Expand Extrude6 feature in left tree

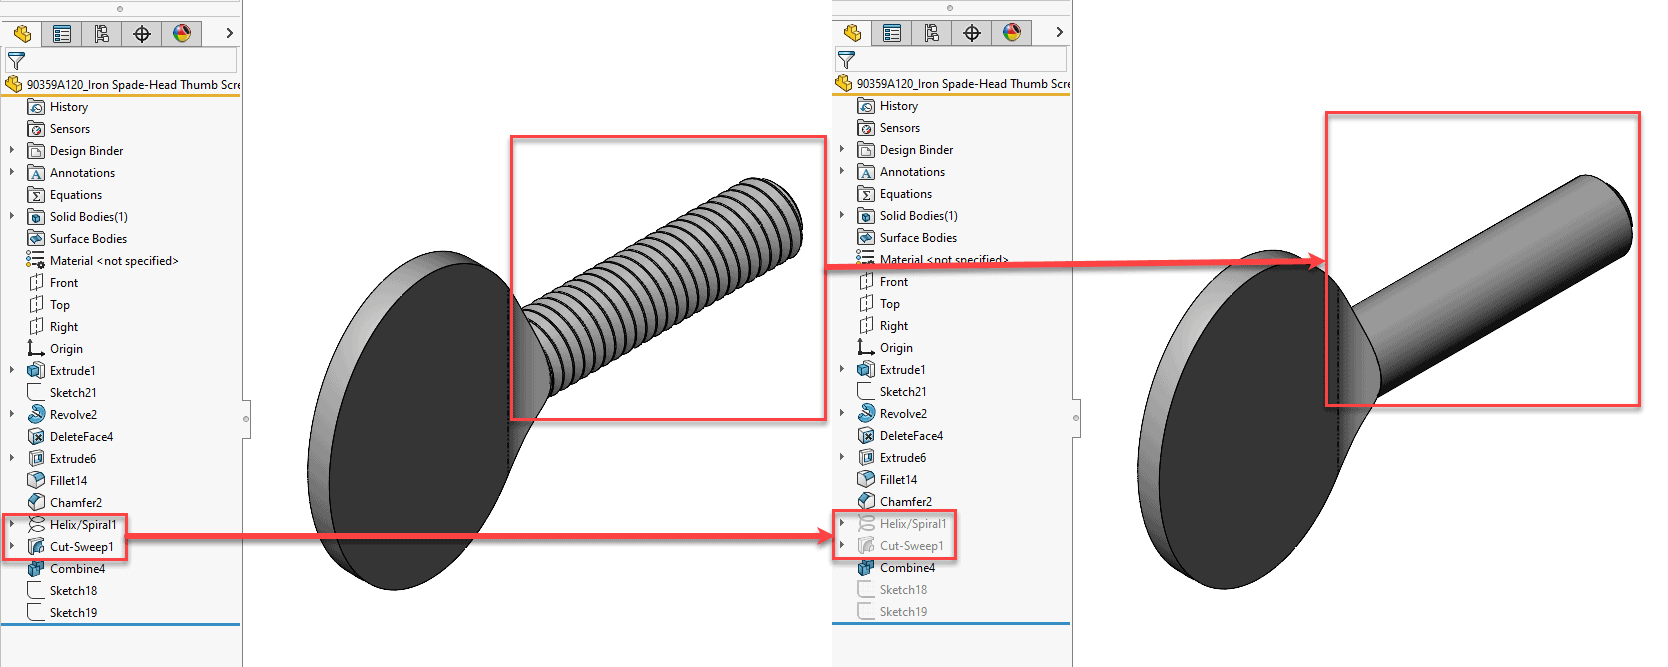click(x=12, y=459)
